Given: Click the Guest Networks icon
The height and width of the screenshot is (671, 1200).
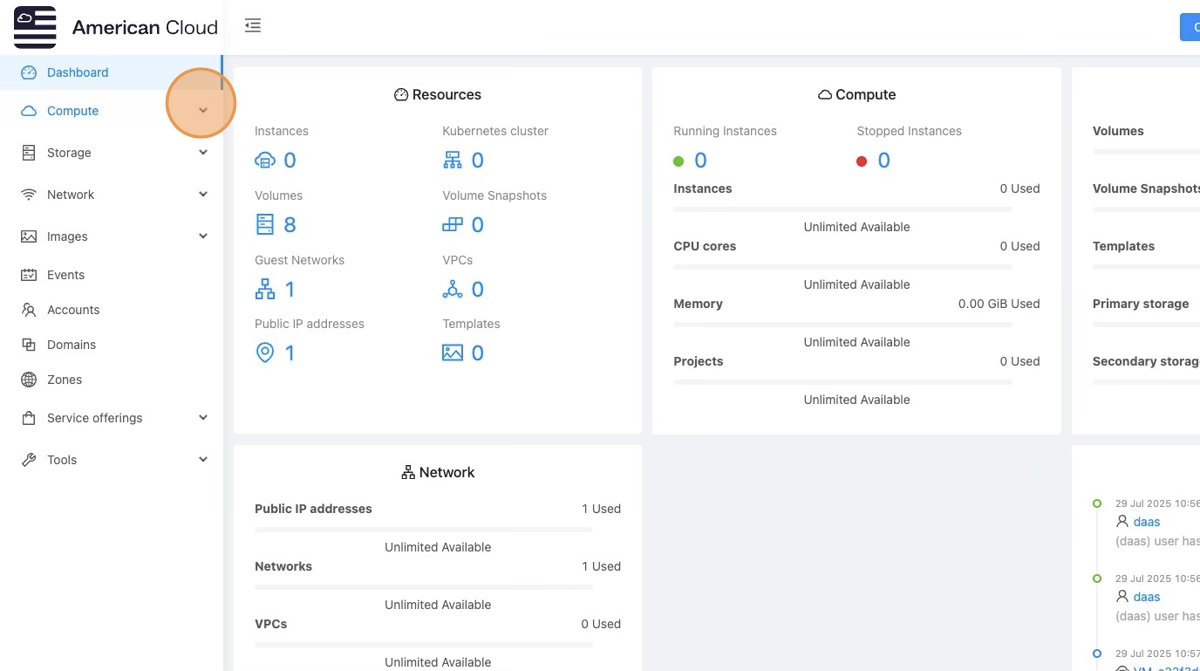Looking at the screenshot, I should click(x=265, y=289).
